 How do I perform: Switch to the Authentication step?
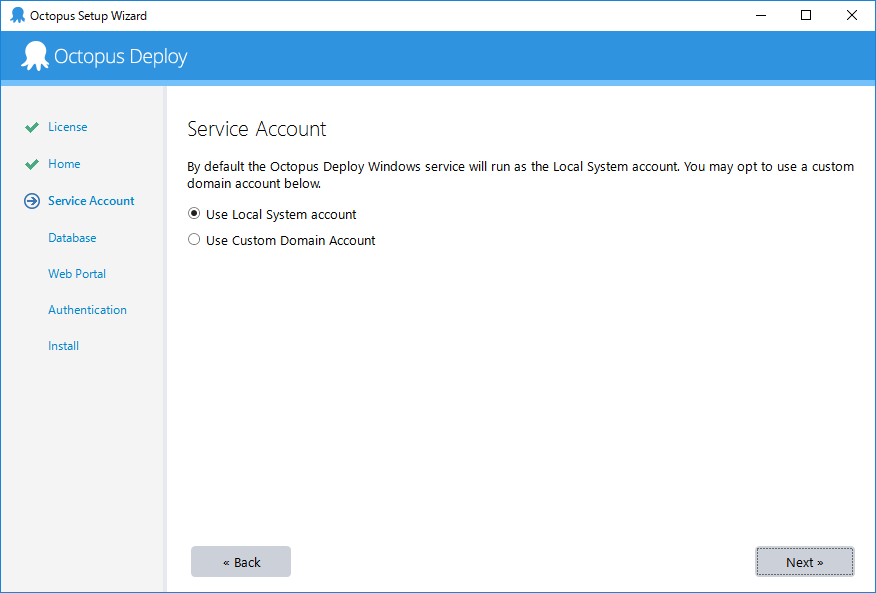click(87, 310)
